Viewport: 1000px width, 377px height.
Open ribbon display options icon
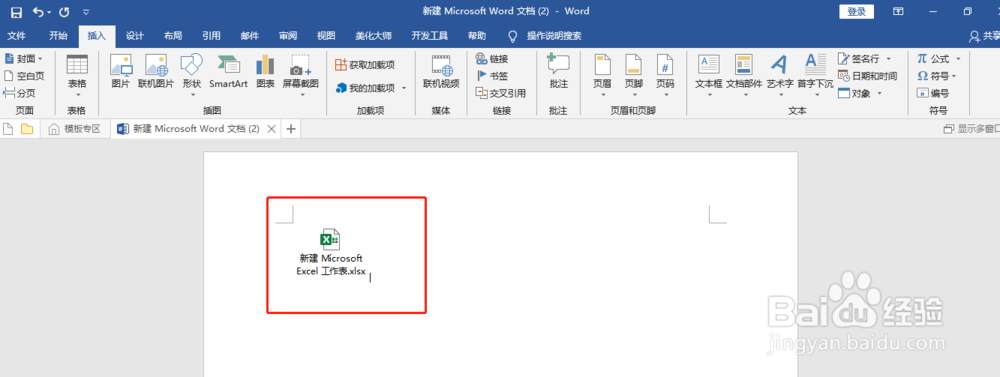898,11
